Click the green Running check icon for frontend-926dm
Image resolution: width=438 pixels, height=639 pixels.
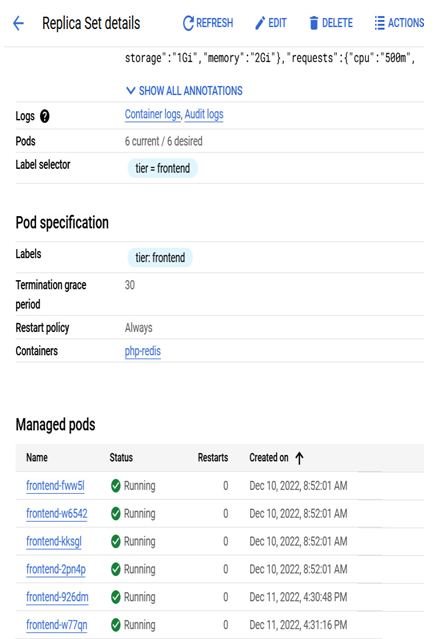click(116, 597)
